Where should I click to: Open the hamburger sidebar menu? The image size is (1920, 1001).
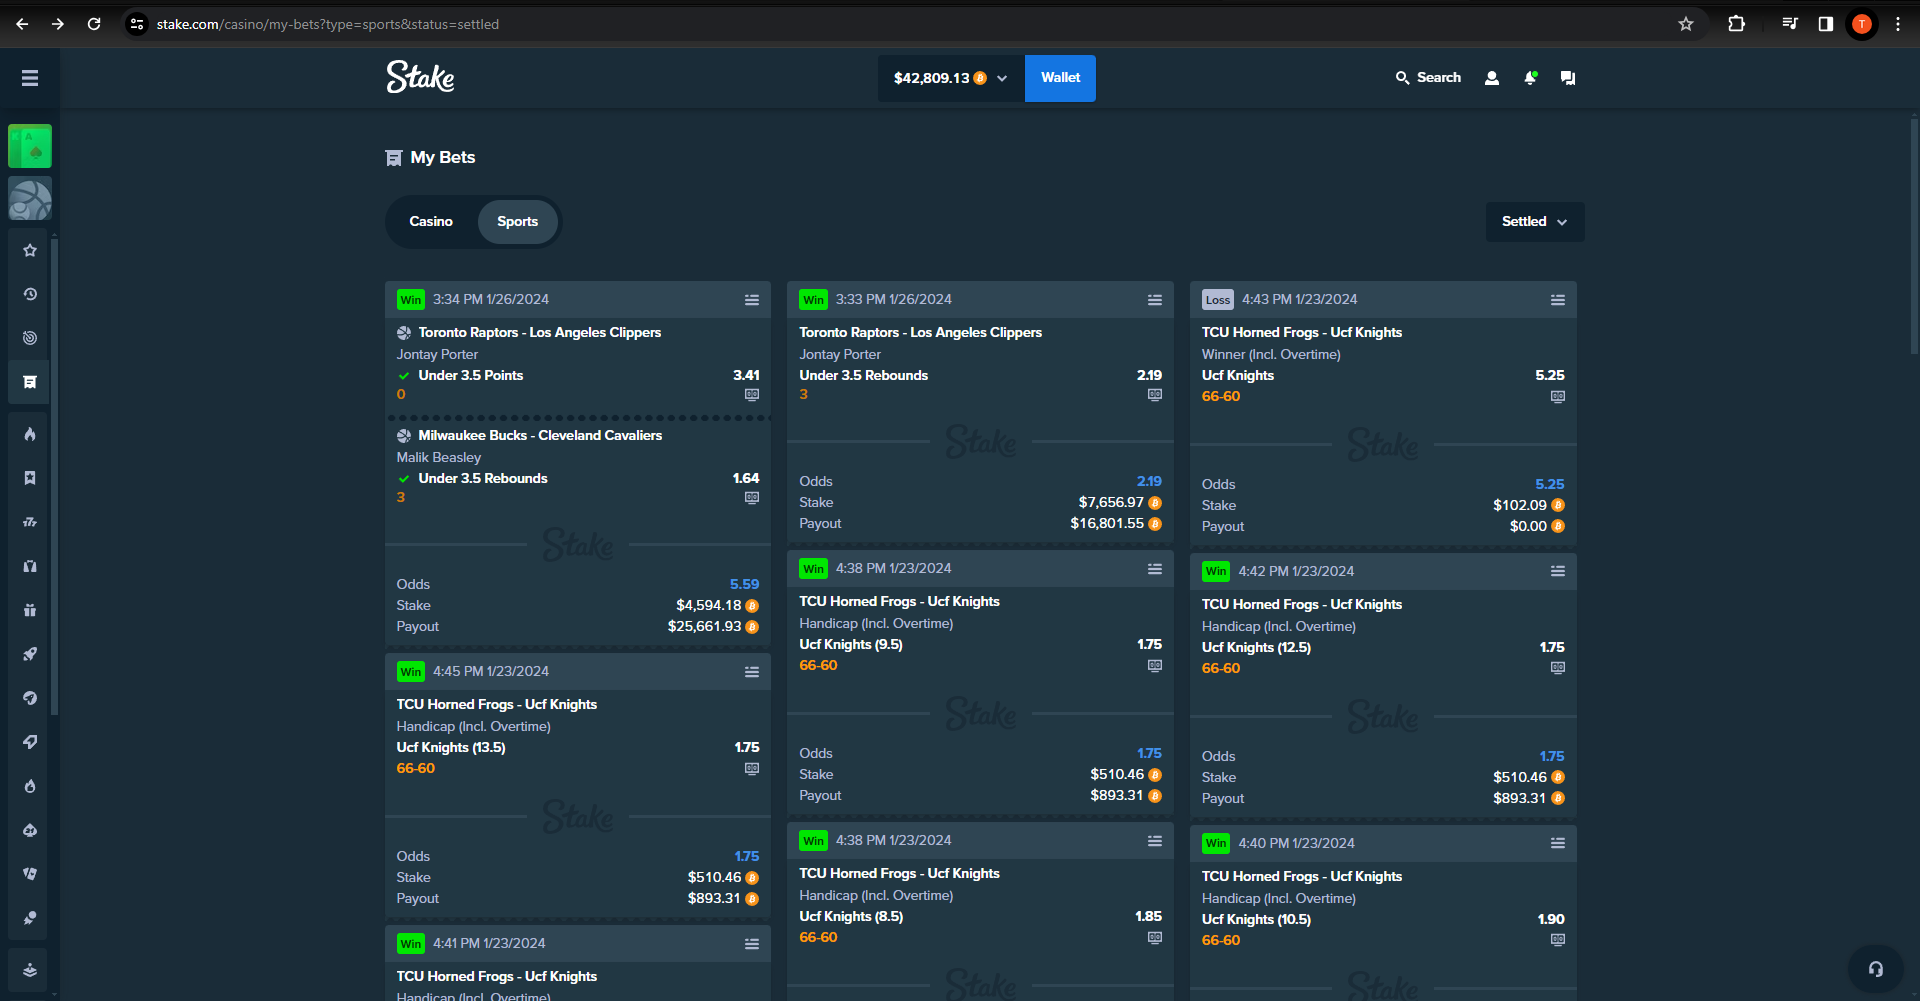[30, 78]
